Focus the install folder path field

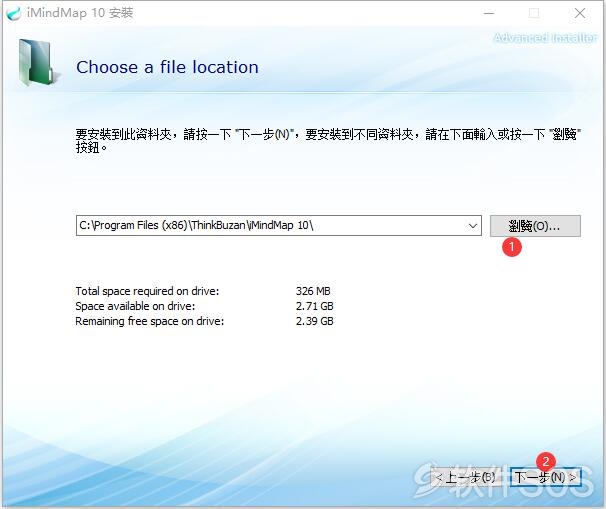(279, 226)
